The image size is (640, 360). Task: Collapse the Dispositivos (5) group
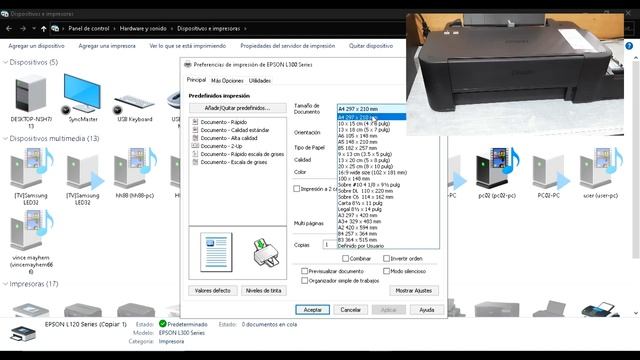pos(5,62)
